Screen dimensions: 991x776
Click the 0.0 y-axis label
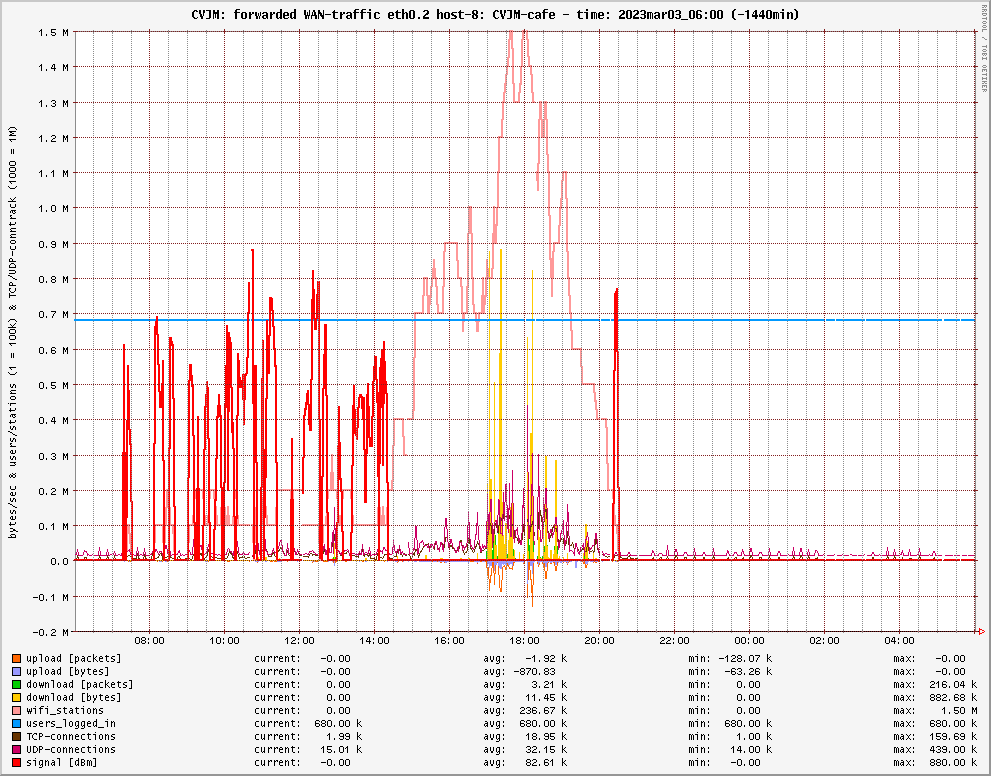pyautogui.click(x=59, y=561)
